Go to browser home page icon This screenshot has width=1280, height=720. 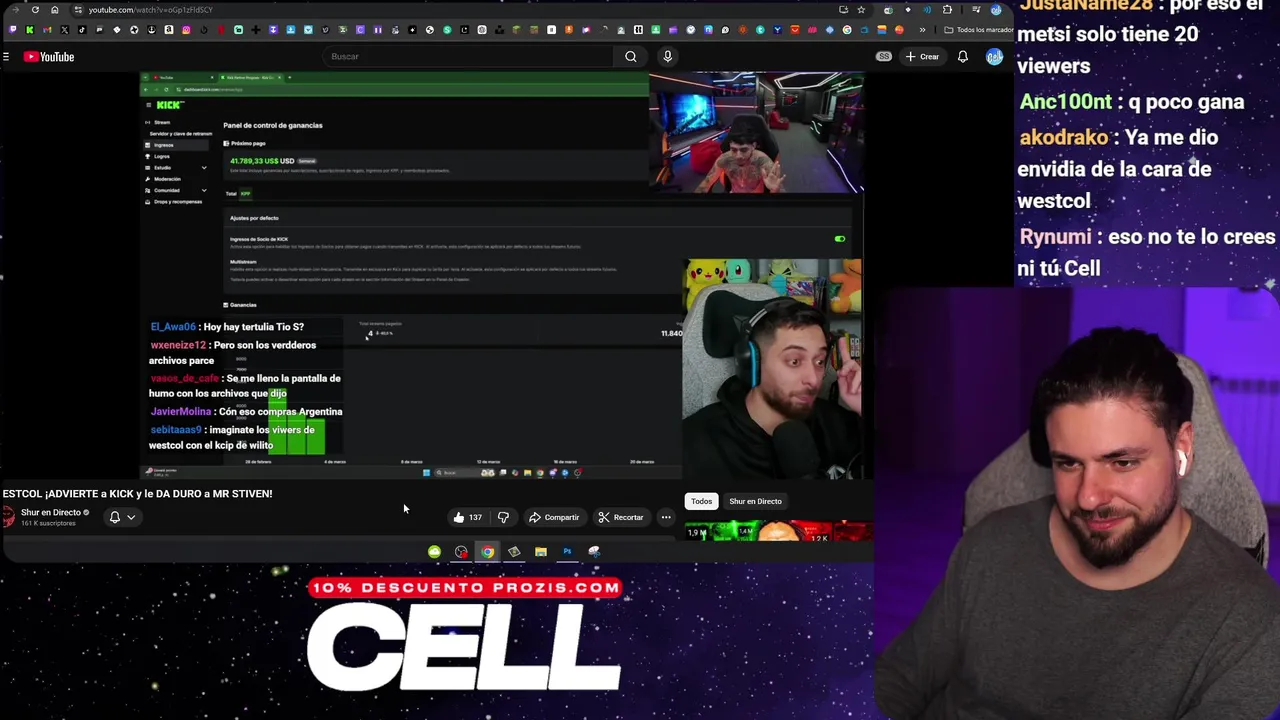pyautogui.click(x=54, y=10)
